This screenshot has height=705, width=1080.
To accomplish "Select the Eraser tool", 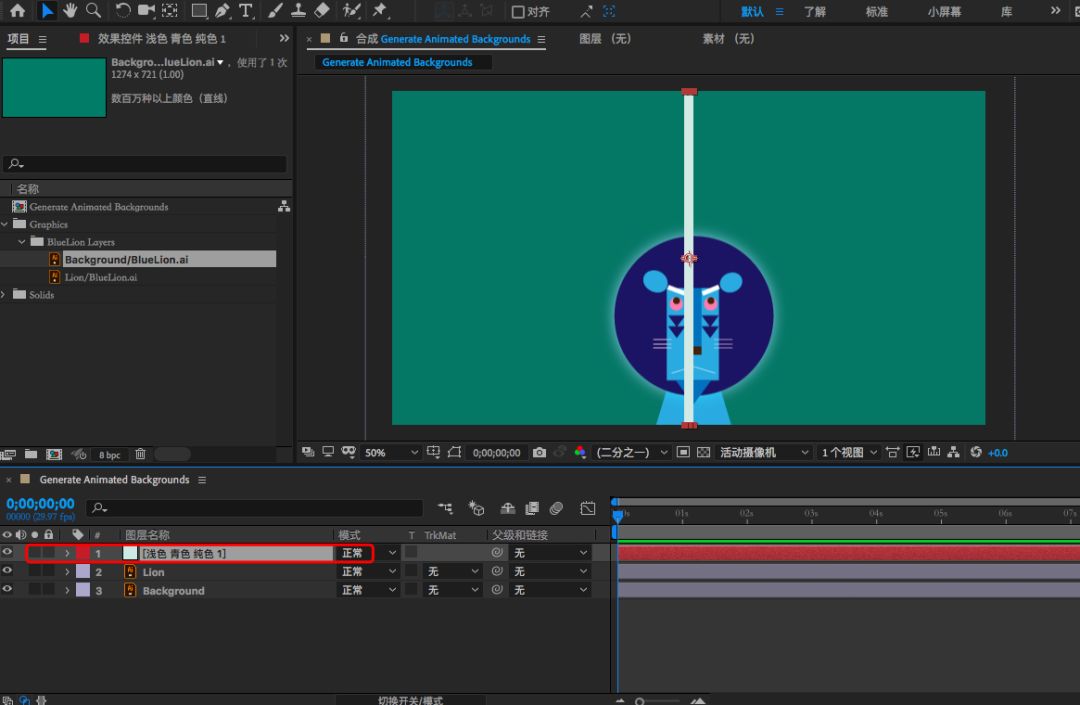I will coord(321,11).
